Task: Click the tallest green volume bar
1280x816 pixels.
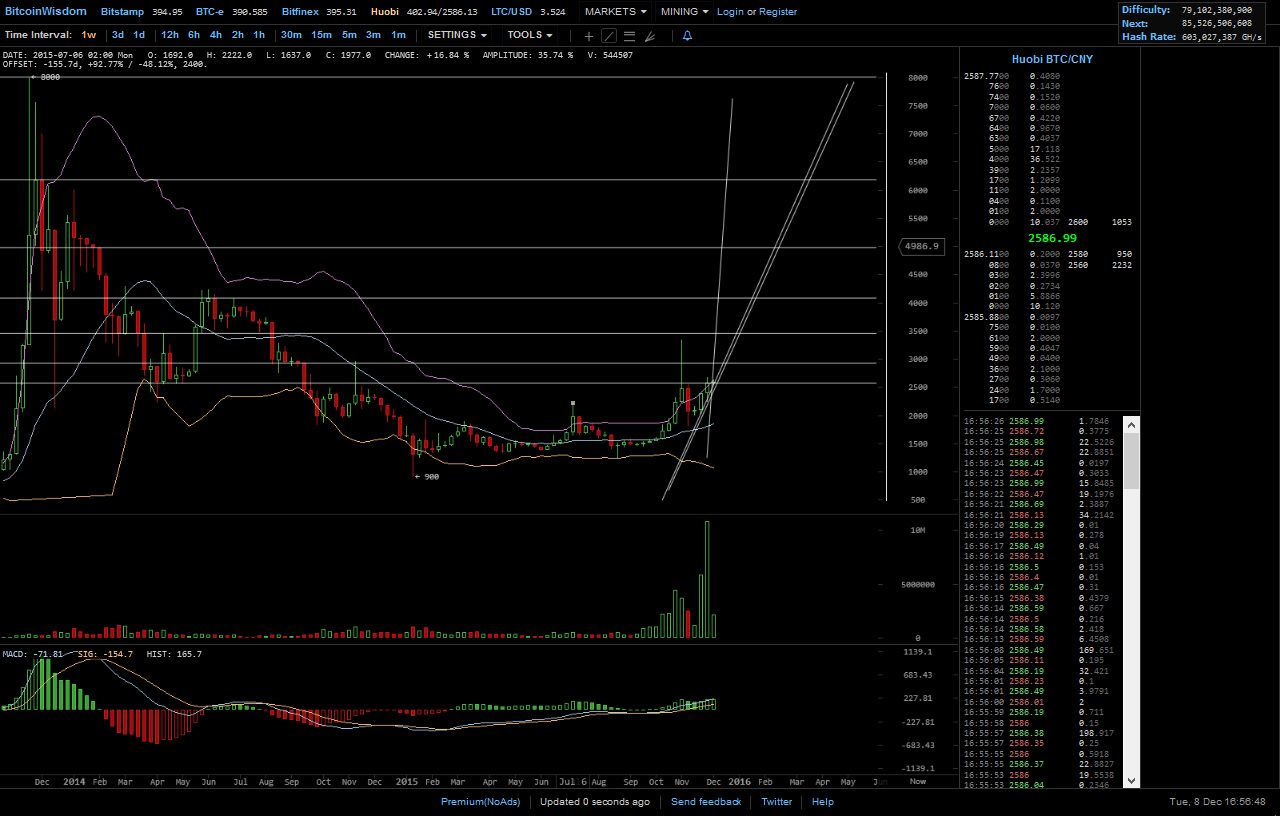Action: pos(707,579)
